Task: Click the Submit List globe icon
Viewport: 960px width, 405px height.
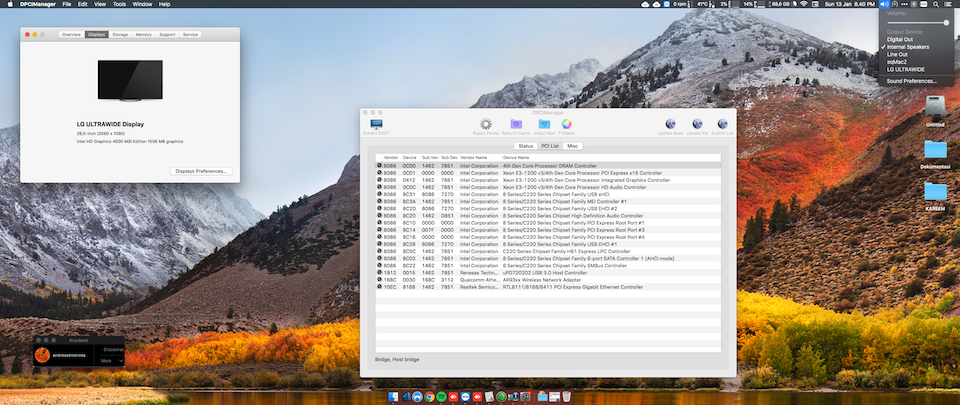Action: [x=722, y=124]
